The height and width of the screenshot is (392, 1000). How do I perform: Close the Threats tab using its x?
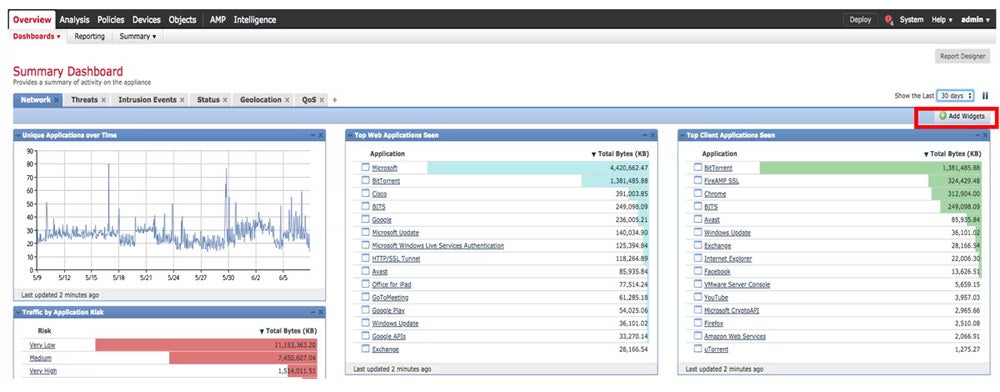point(103,100)
